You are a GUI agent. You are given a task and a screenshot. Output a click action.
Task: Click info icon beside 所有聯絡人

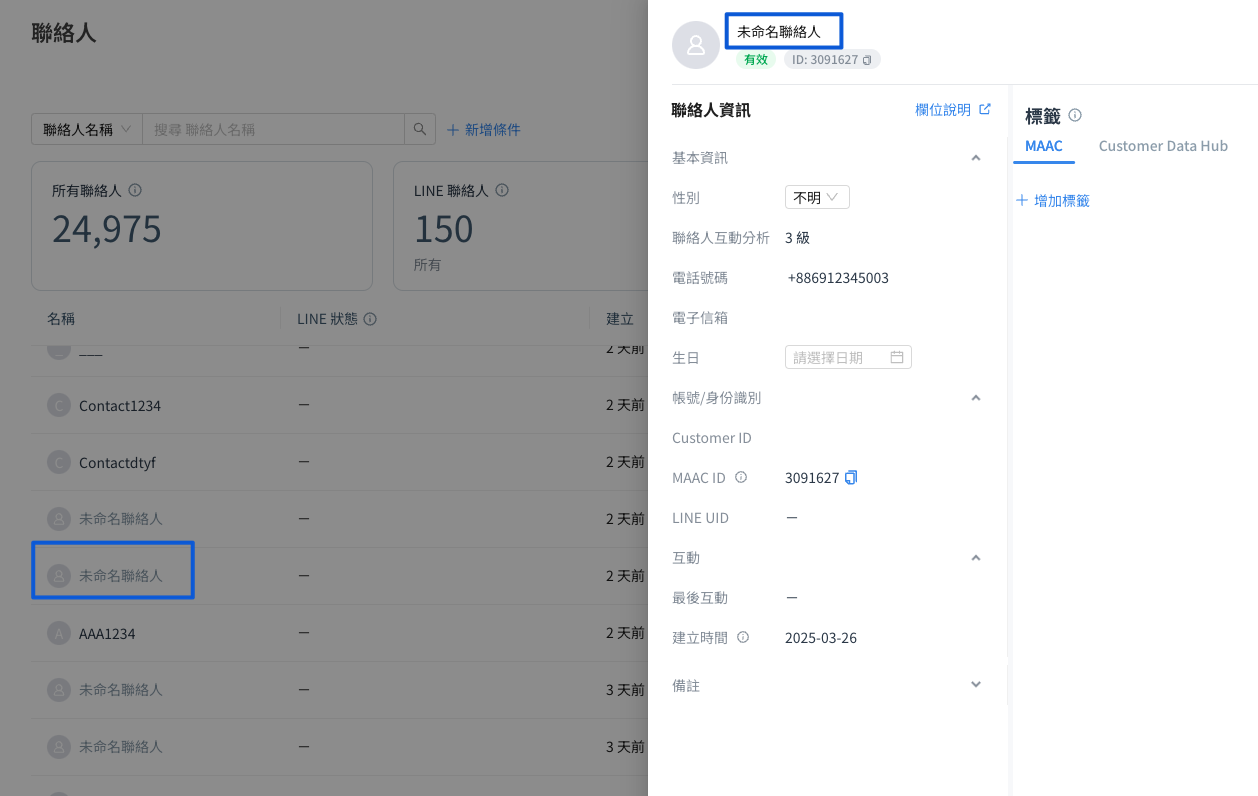[135, 190]
